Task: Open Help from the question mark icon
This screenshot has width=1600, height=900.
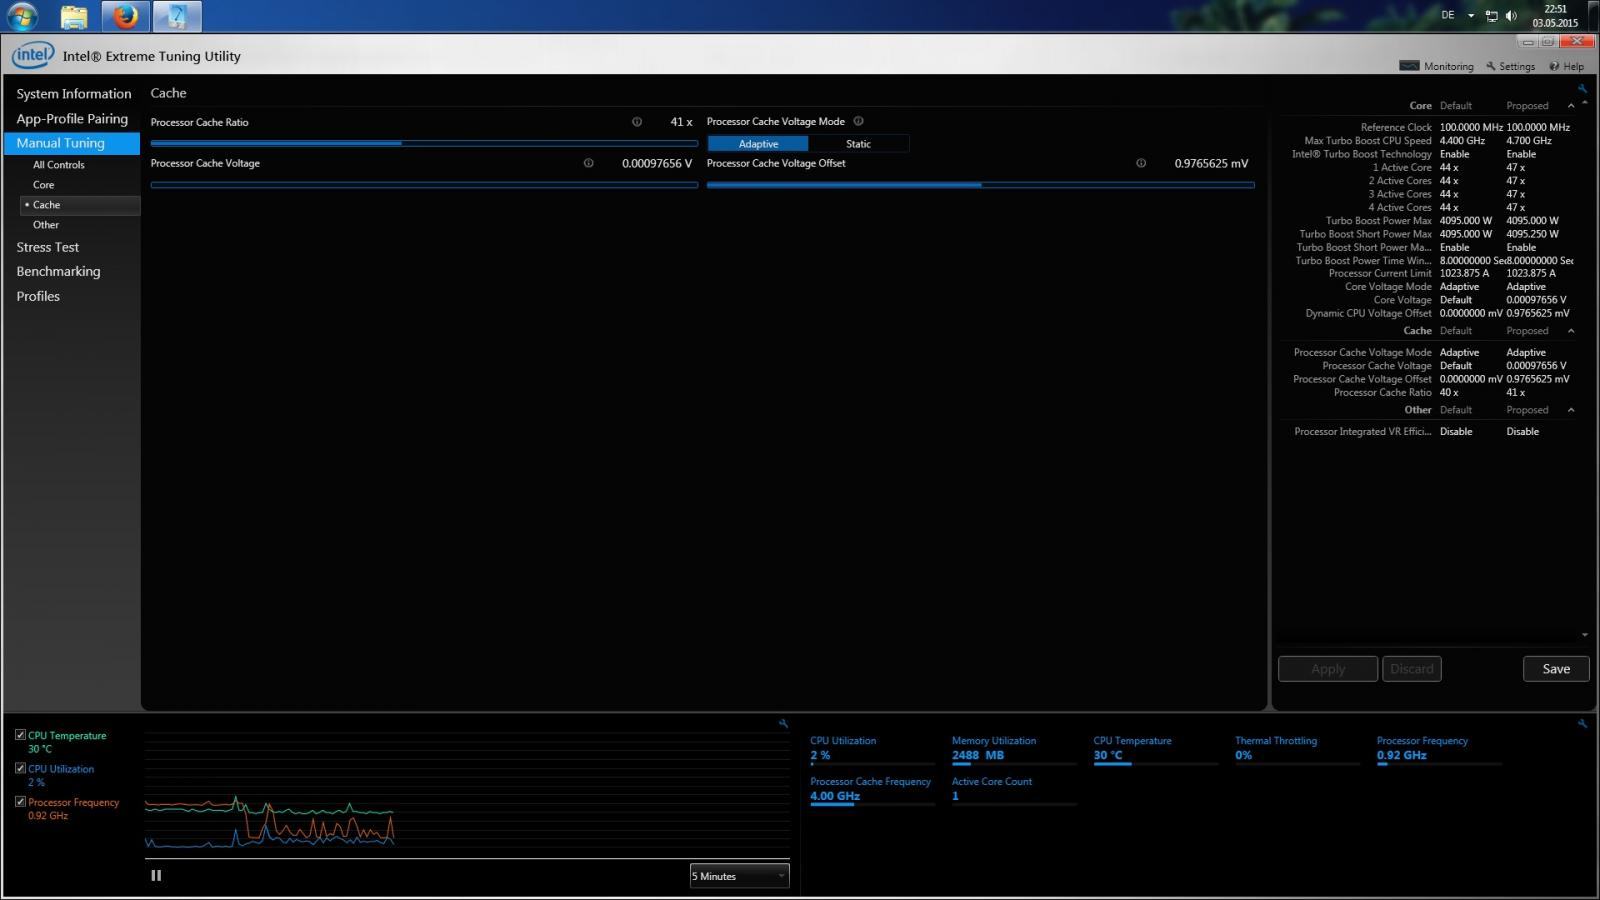Action: 1554,66
